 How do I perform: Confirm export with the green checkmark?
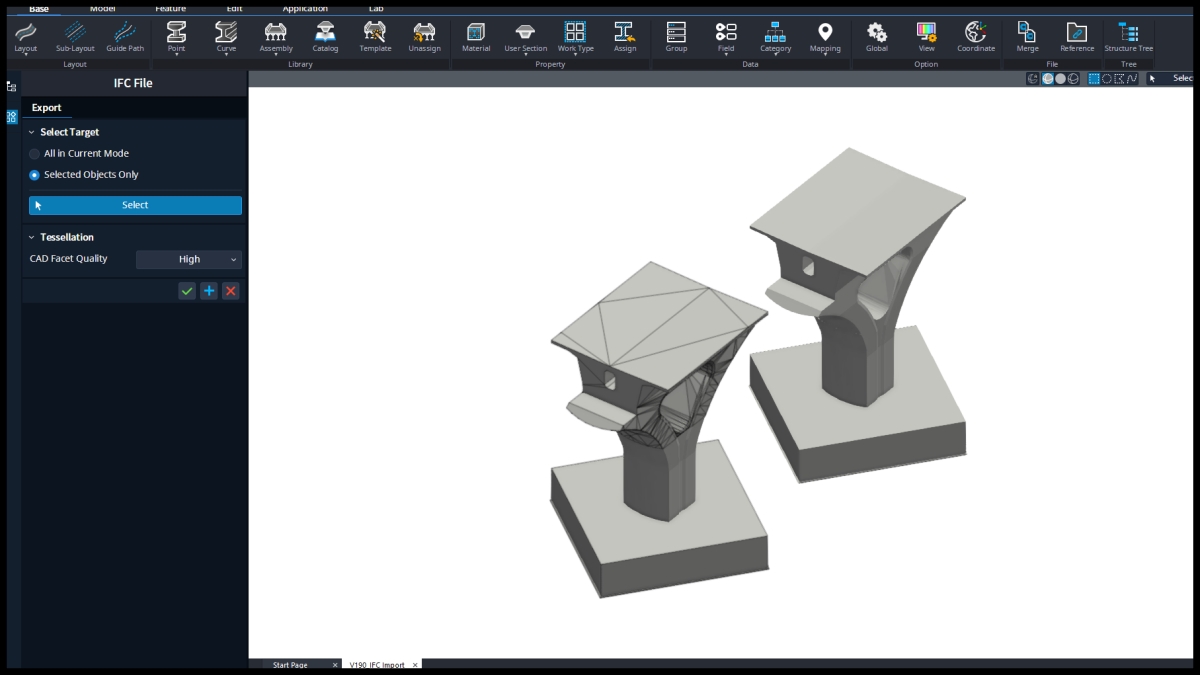point(187,291)
